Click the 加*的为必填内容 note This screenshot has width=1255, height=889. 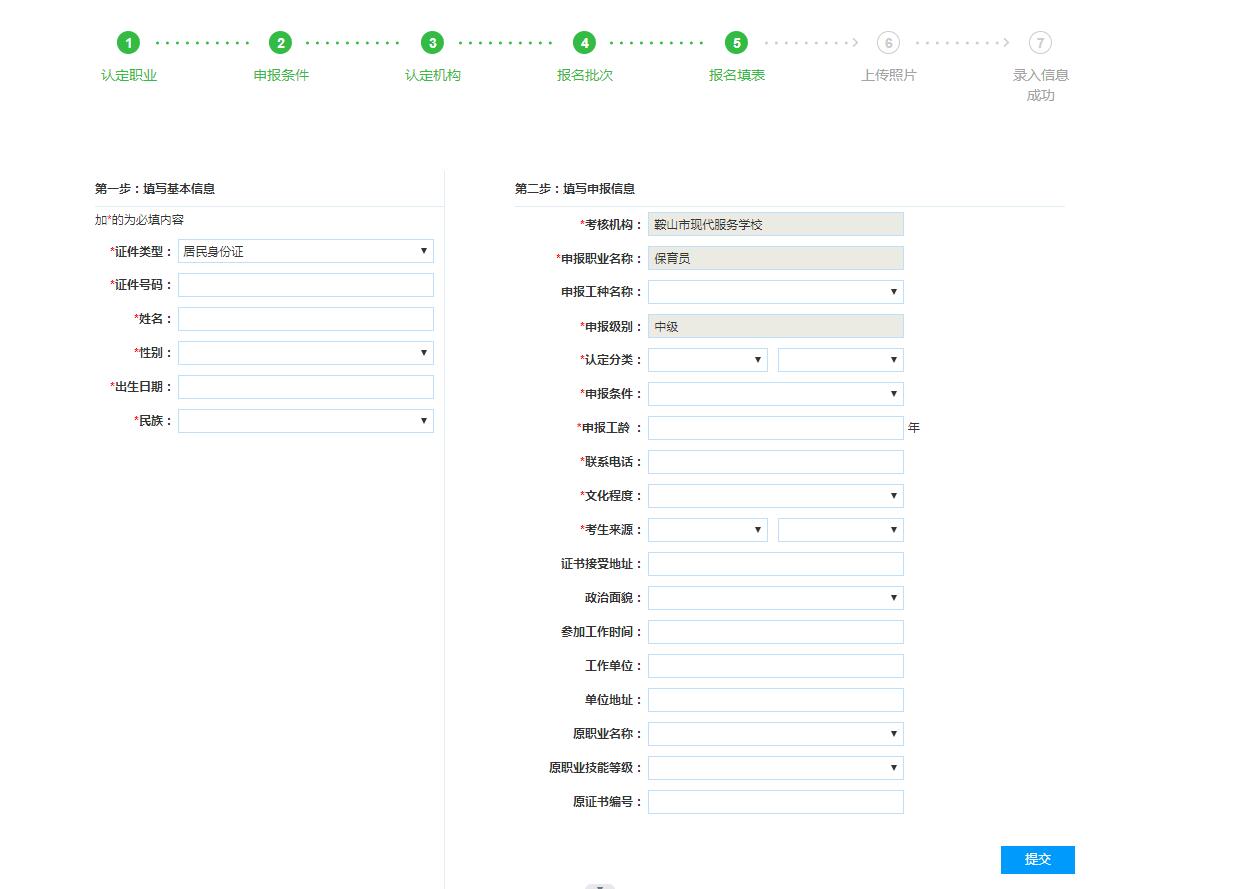(x=140, y=220)
